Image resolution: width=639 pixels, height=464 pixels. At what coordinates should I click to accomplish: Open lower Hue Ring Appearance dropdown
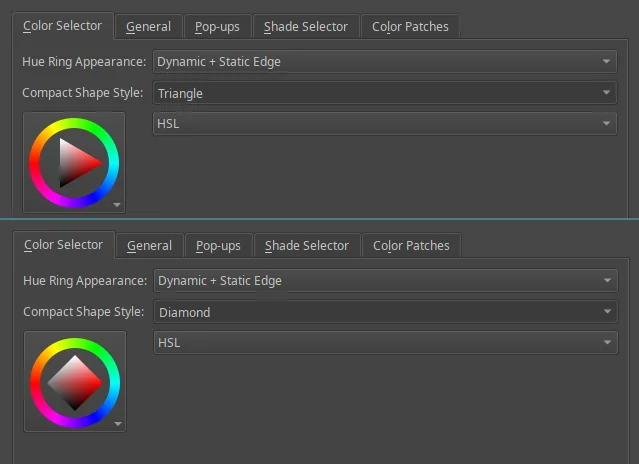coord(386,281)
